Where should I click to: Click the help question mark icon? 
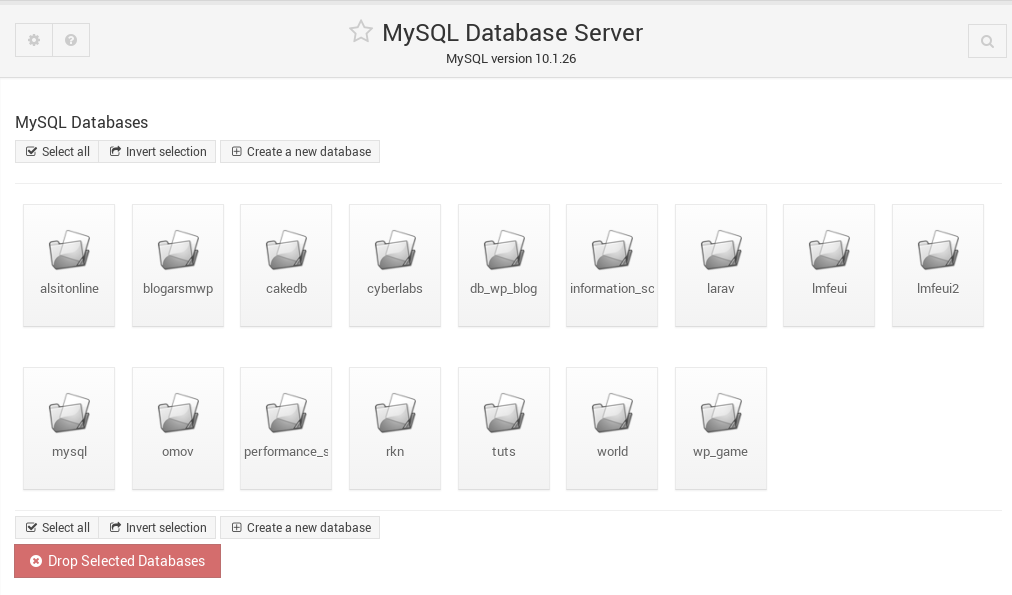[71, 40]
